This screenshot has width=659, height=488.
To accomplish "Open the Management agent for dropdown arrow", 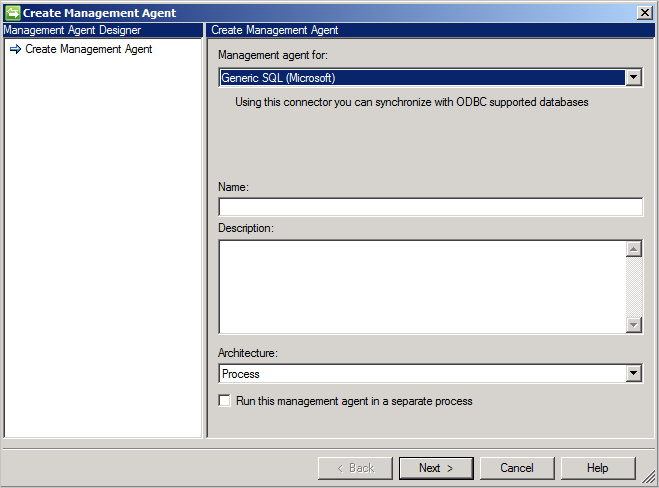I will (x=633, y=77).
